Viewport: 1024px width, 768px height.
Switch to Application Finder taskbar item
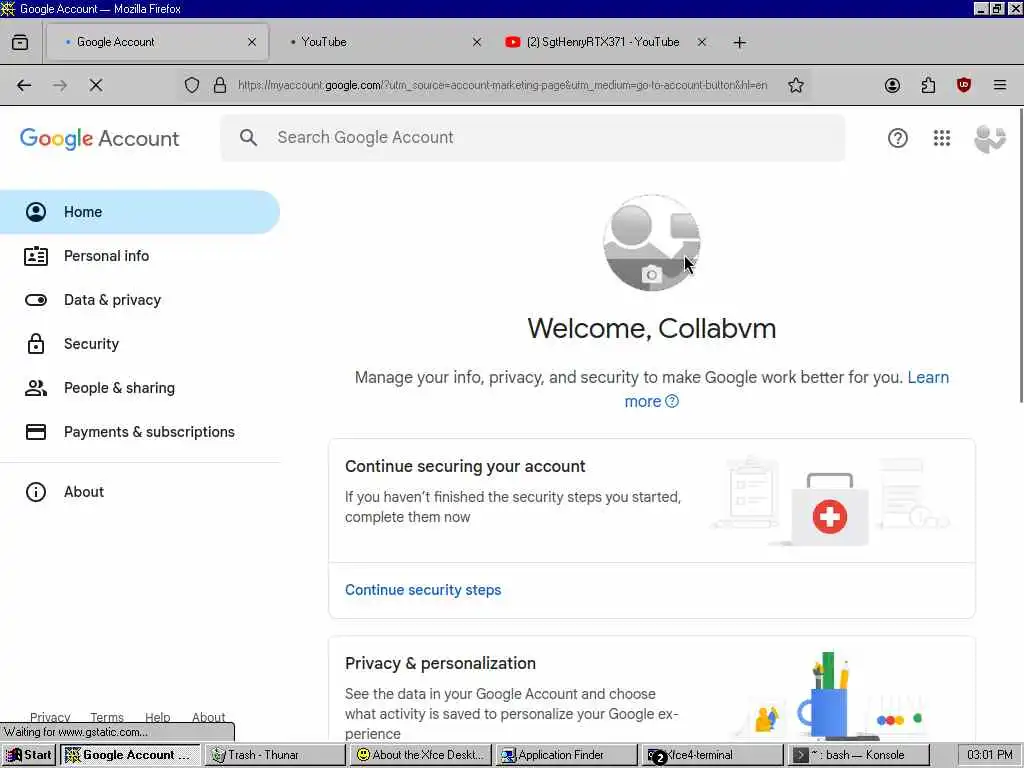point(567,755)
